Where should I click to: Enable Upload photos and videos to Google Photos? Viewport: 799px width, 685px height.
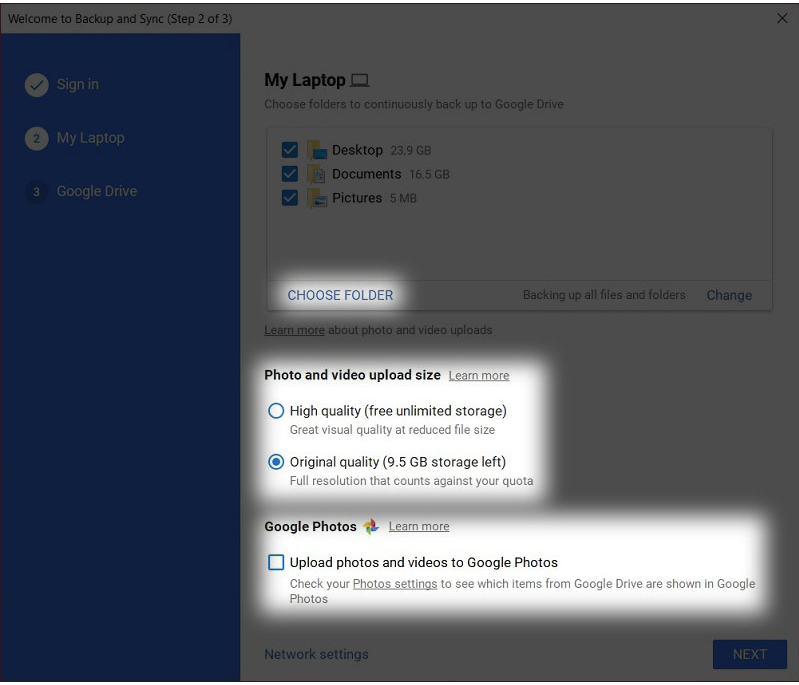276,562
